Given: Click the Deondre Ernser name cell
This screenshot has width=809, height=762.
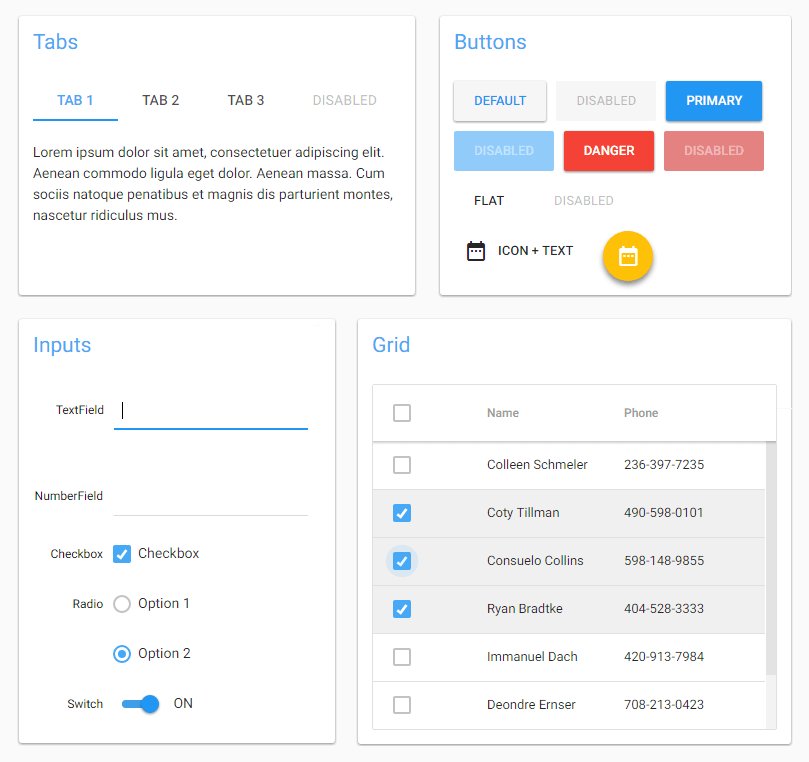Looking at the screenshot, I should click(x=531, y=705).
